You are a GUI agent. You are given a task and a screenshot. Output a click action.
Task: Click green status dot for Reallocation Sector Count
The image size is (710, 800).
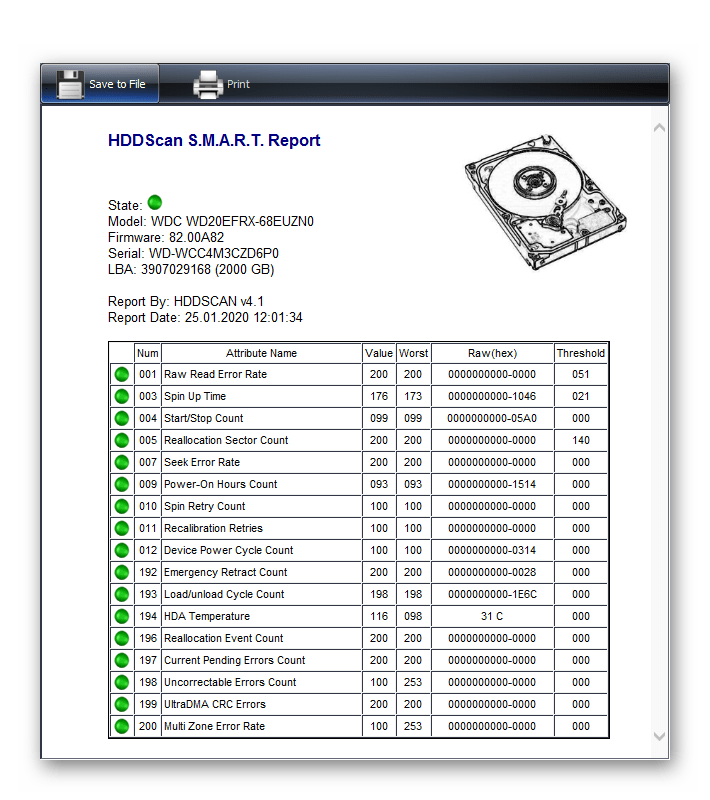tap(122, 440)
